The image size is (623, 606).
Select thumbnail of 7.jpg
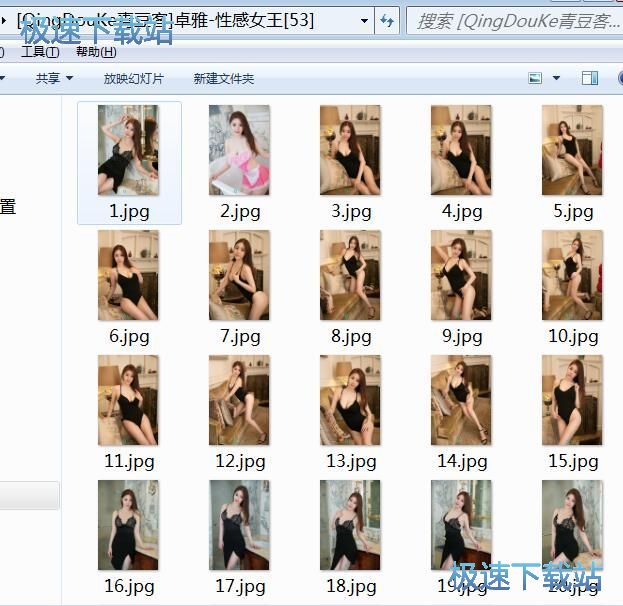(x=239, y=275)
